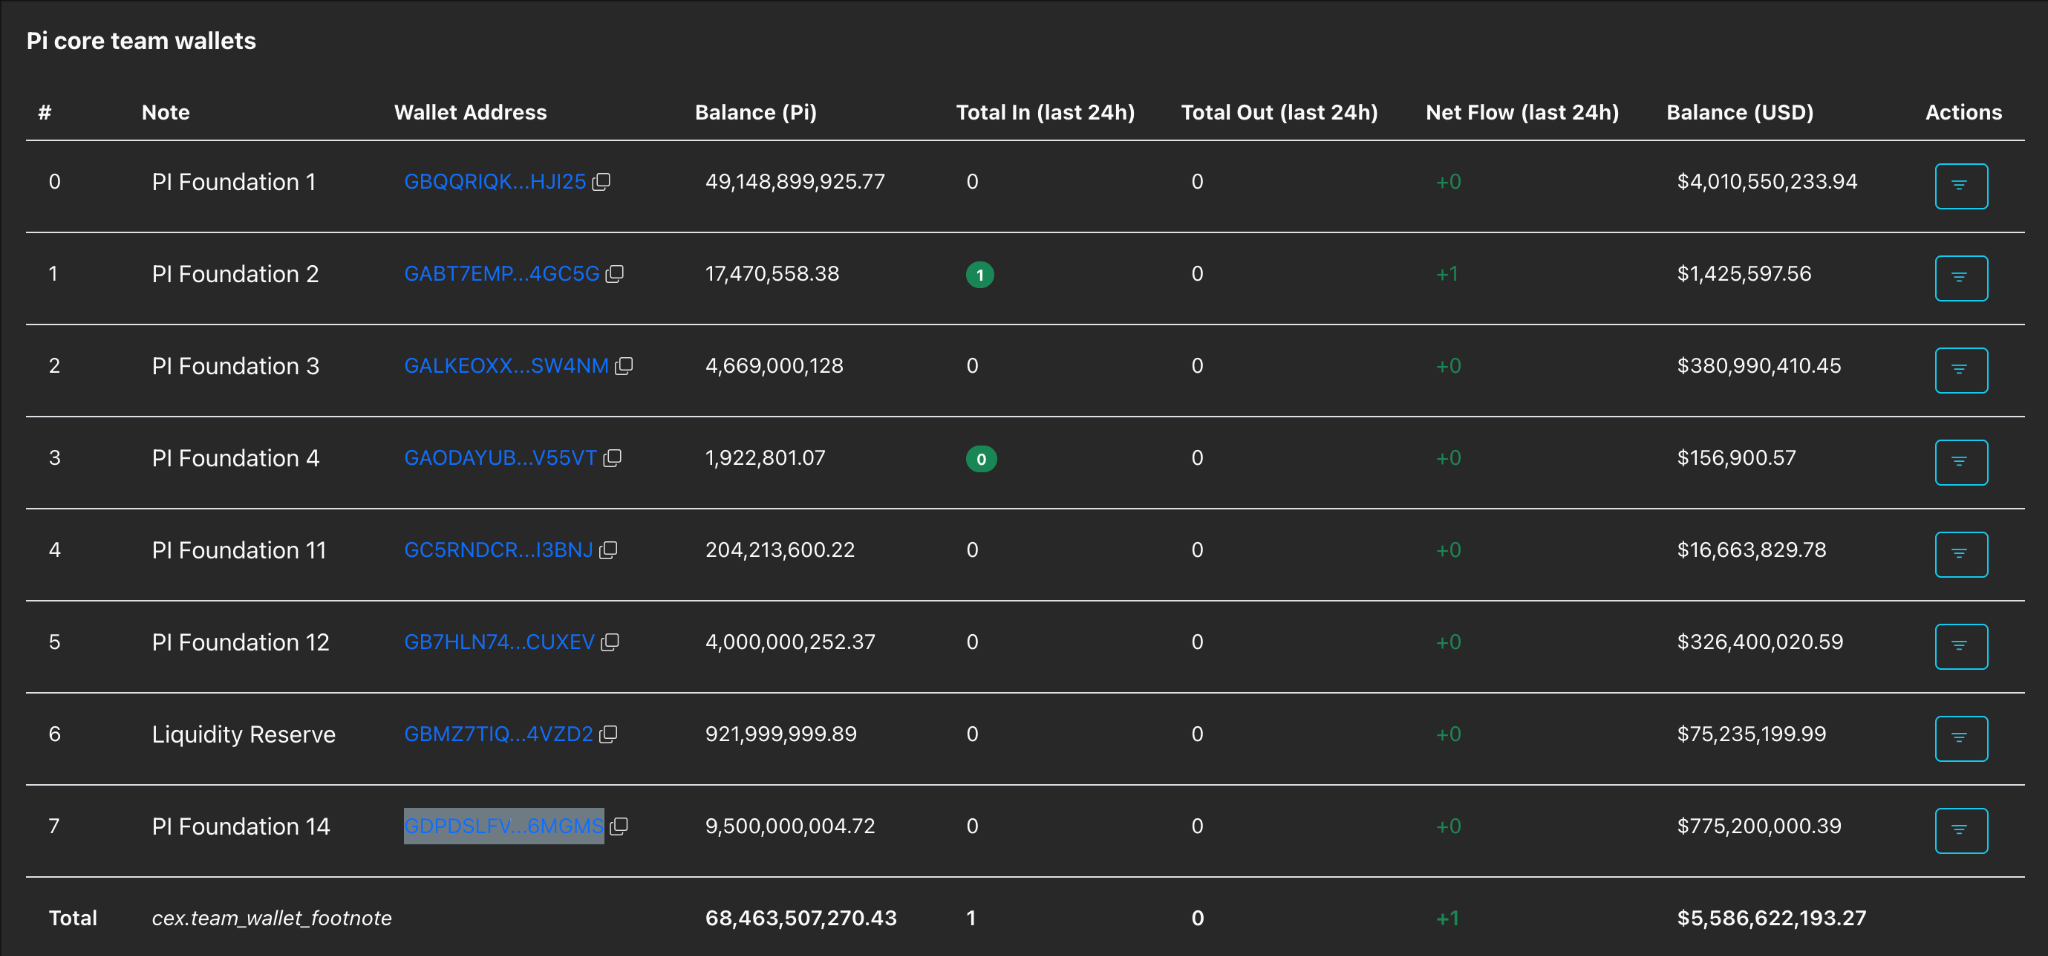Viewport: 2048px width, 956px height.
Task: Open wallet link GBMZ7TIQ...4VZD2
Action: (x=498, y=734)
